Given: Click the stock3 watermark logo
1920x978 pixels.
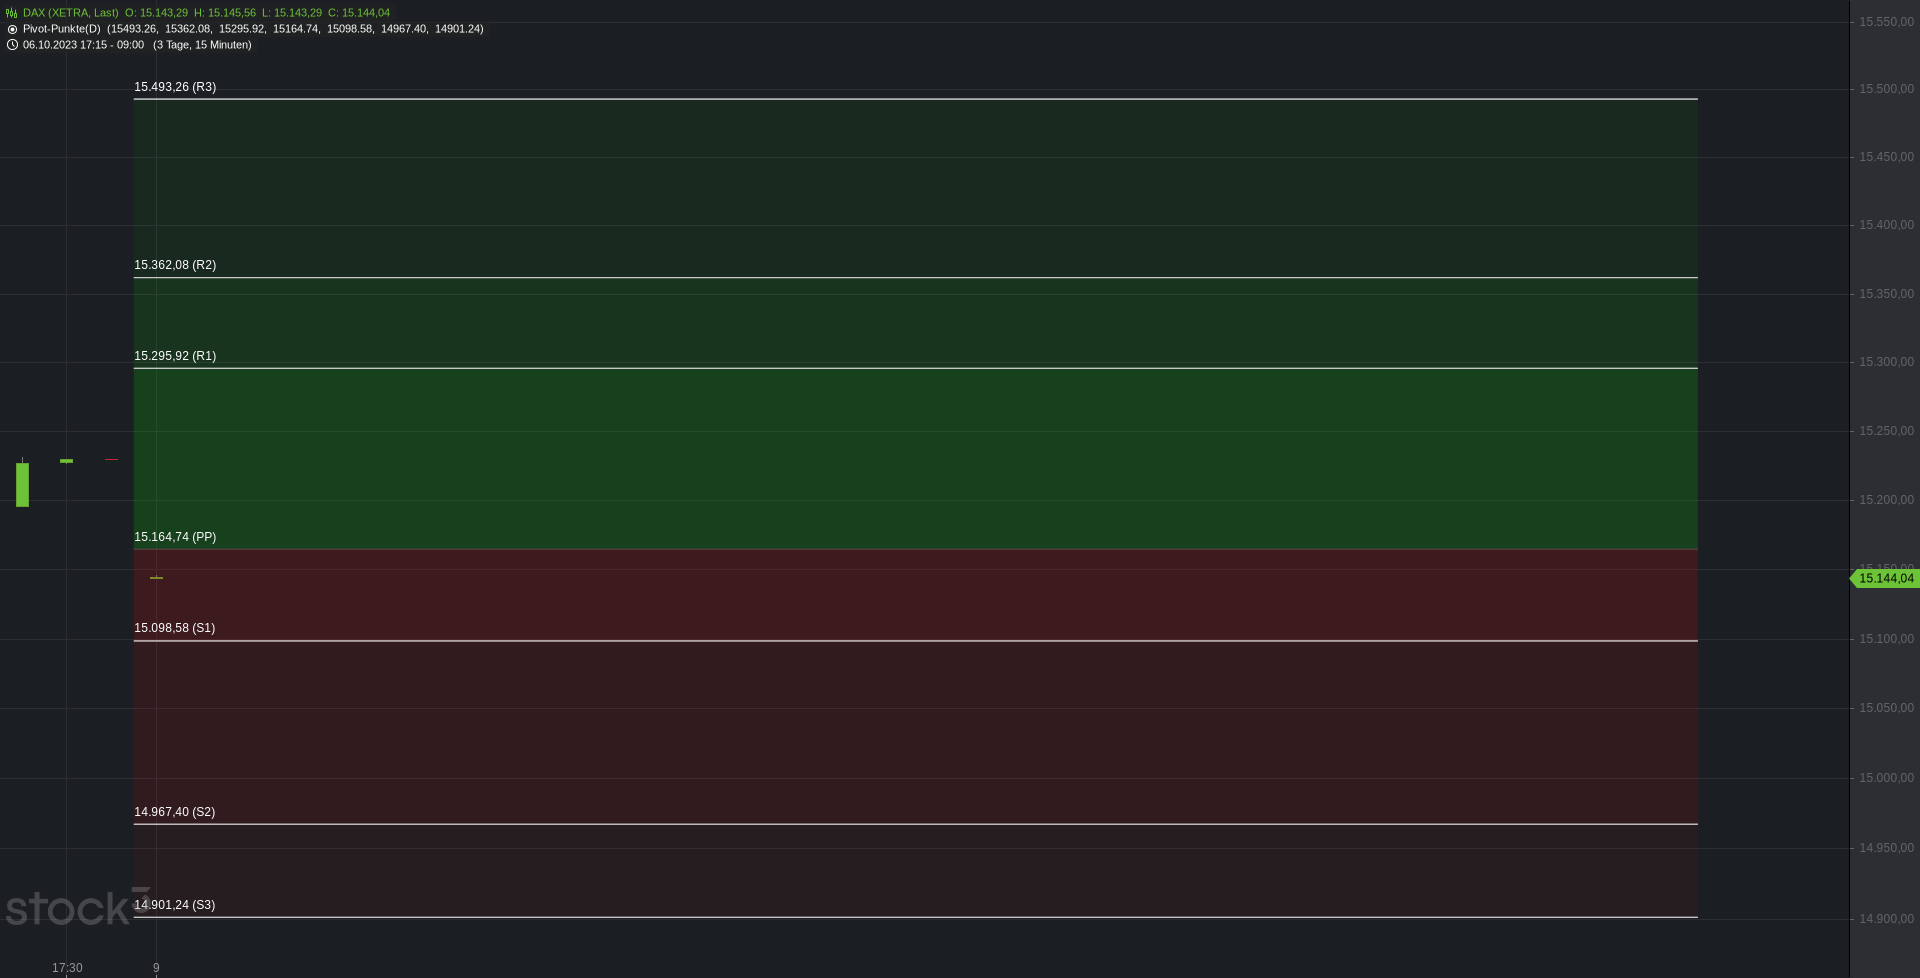Looking at the screenshot, I should click(78, 906).
